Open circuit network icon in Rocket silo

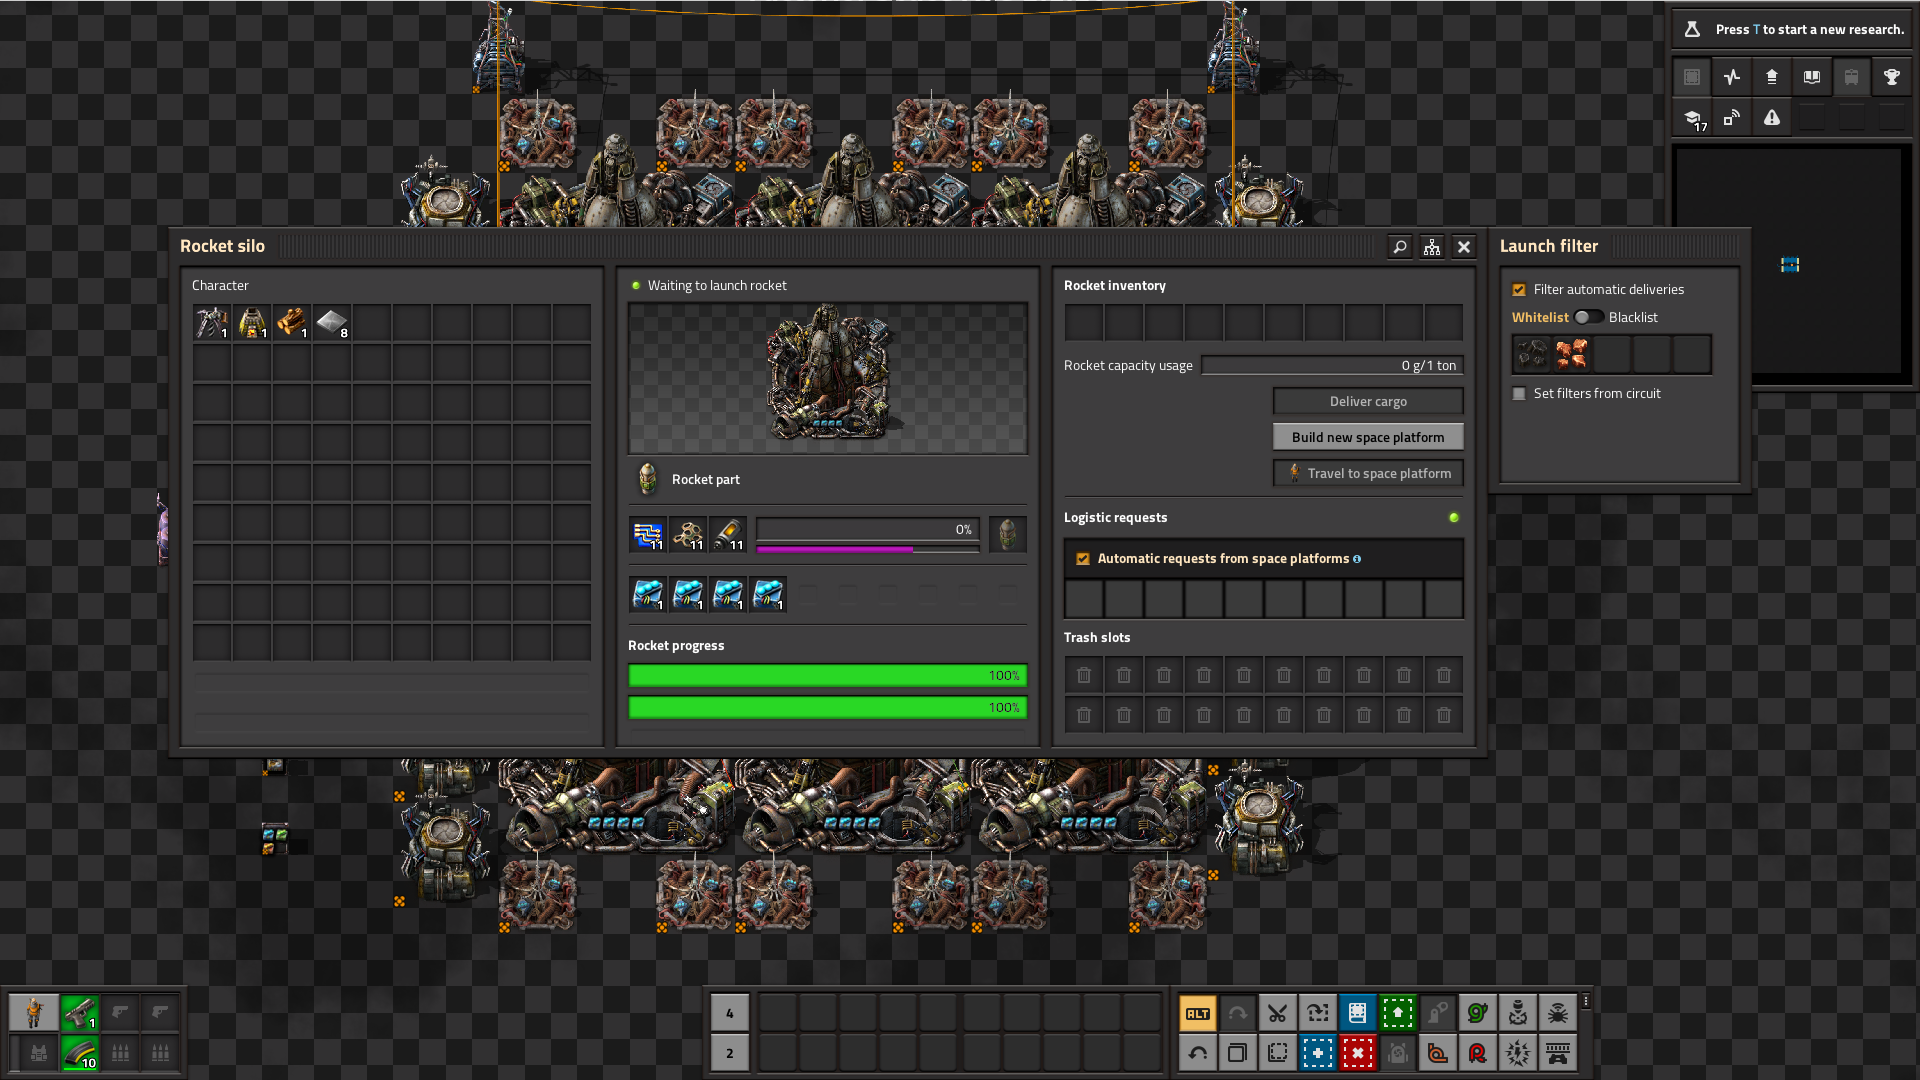[1432, 246]
